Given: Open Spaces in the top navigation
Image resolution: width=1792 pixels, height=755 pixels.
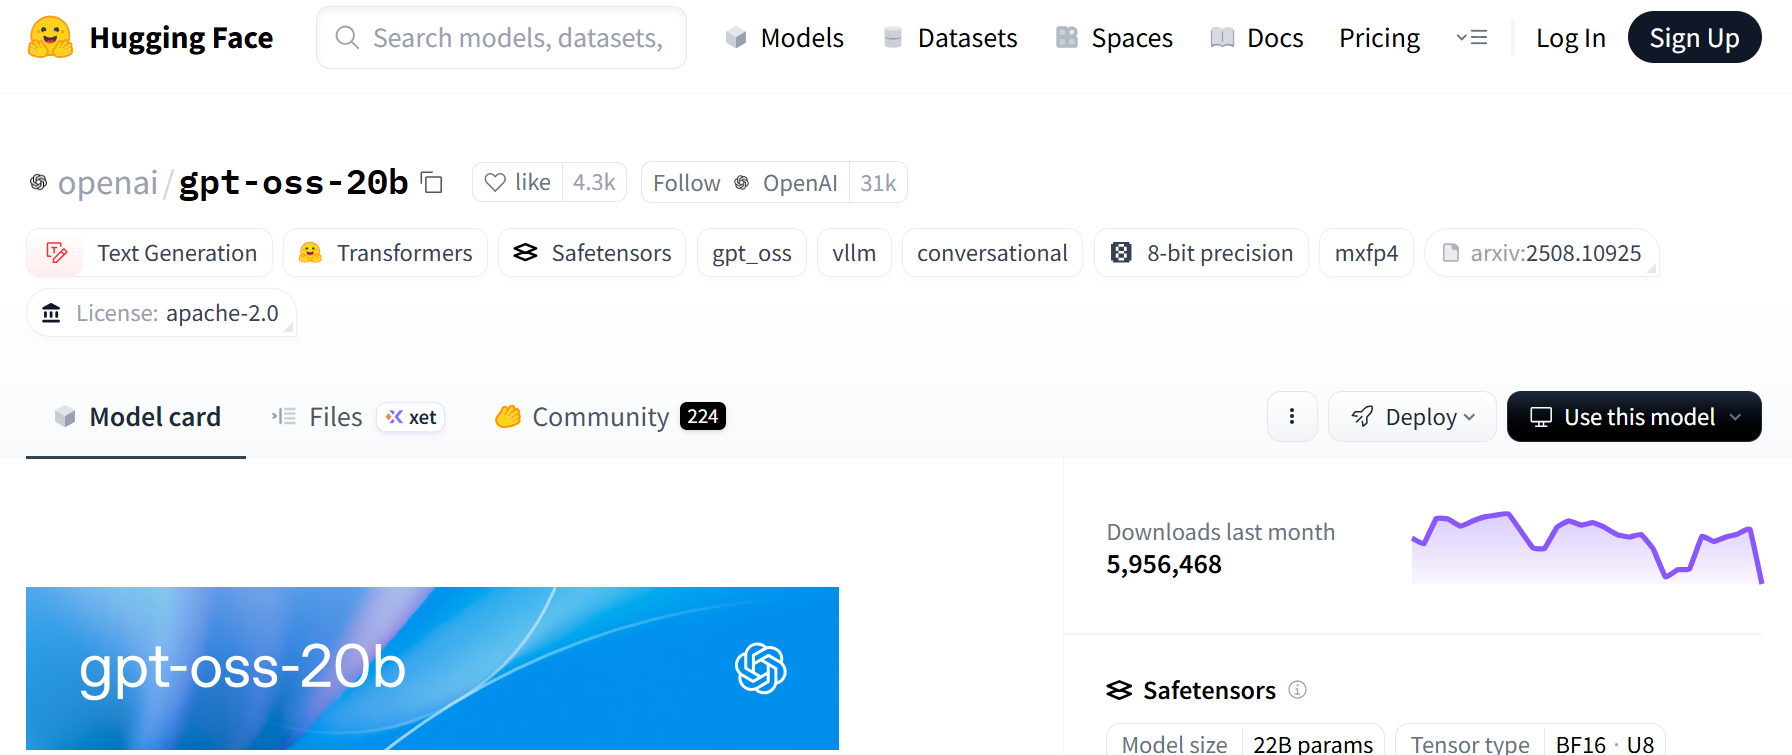Looking at the screenshot, I should [x=1114, y=38].
